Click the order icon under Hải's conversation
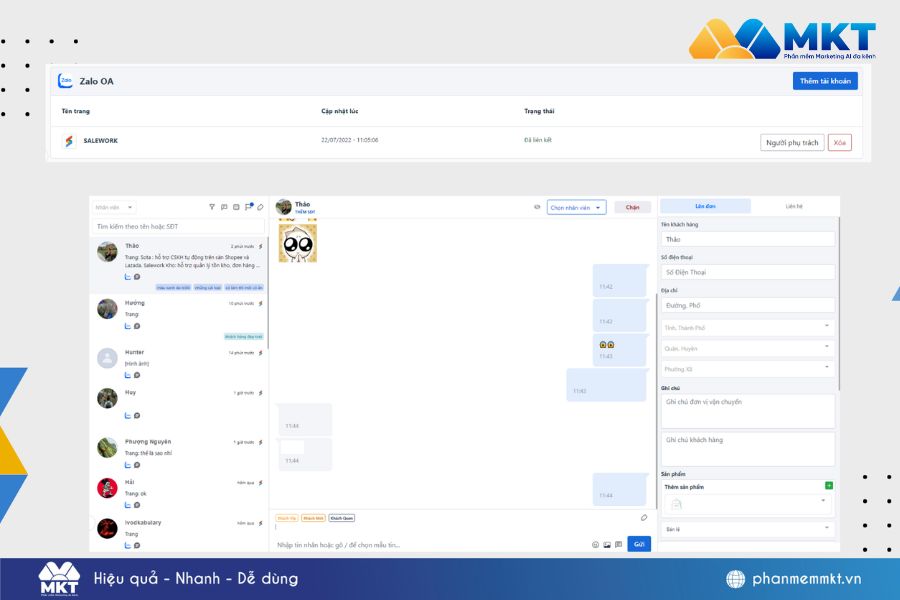 127,505
